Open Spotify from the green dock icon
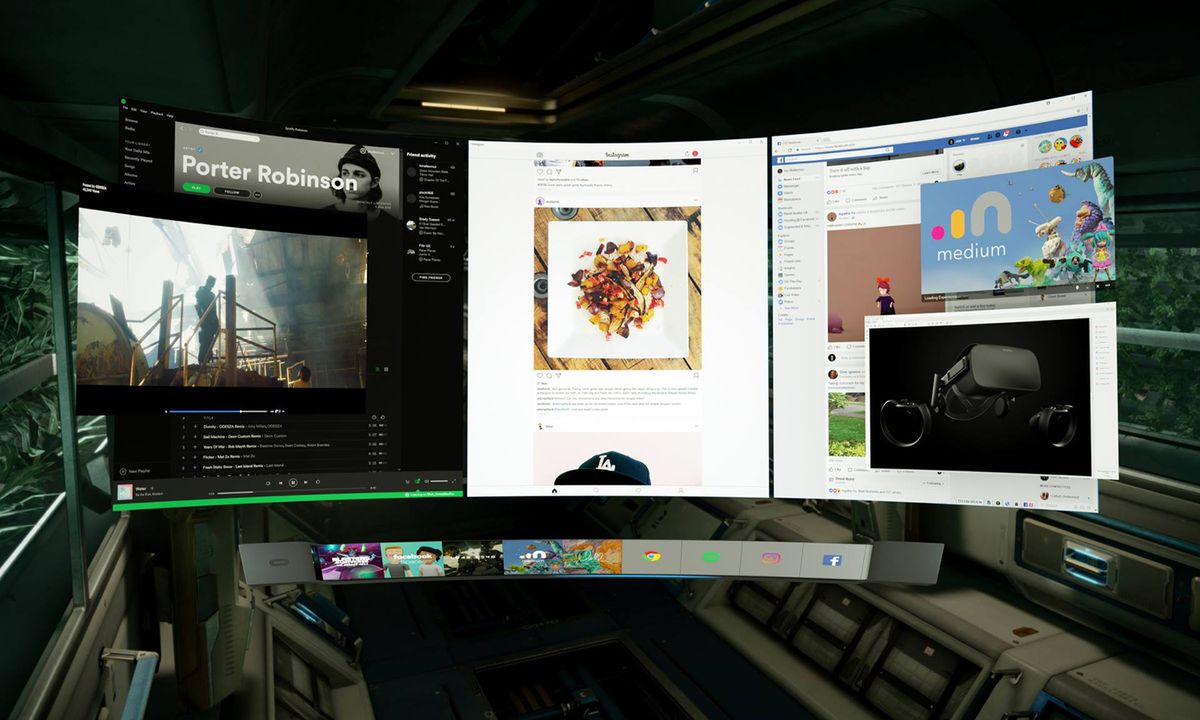 coord(710,558)
